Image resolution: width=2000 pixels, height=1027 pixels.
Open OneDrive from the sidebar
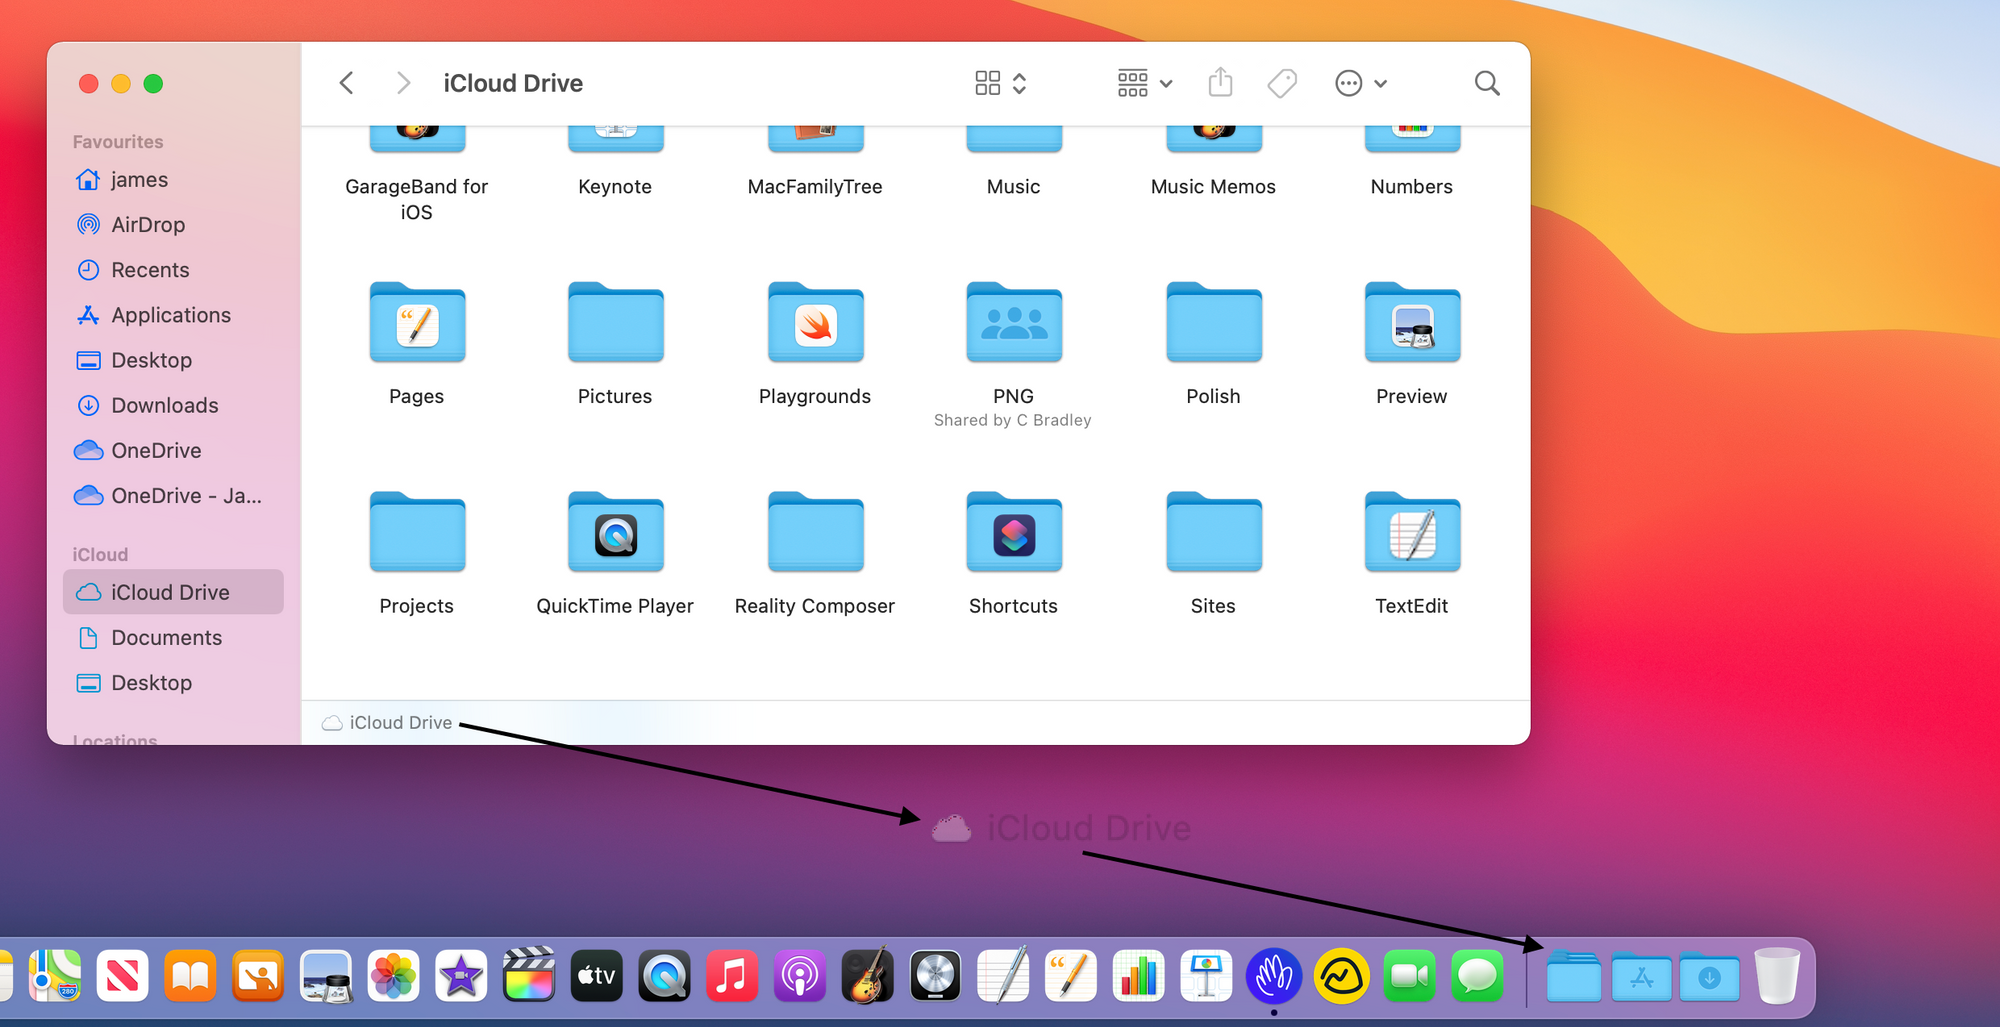[x=156, y=450]
